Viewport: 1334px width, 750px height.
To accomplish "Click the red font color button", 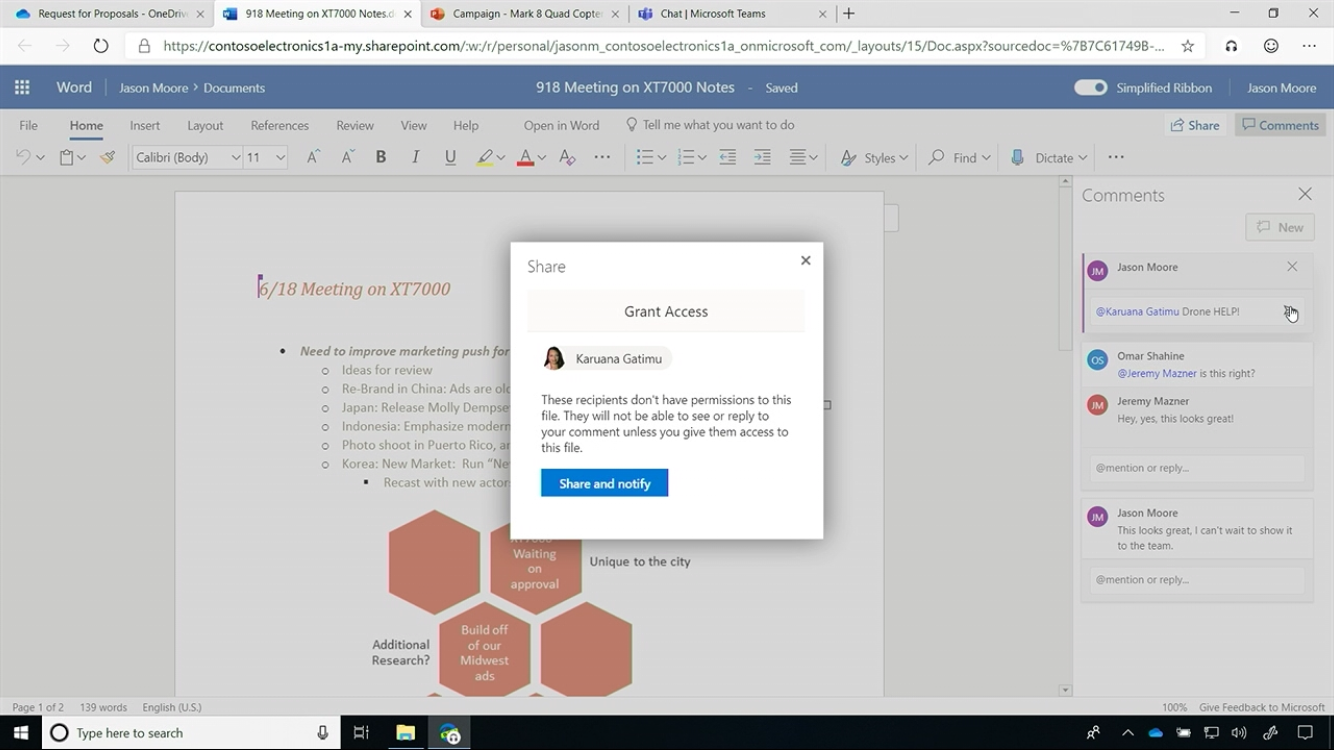I will coord(525,157).
